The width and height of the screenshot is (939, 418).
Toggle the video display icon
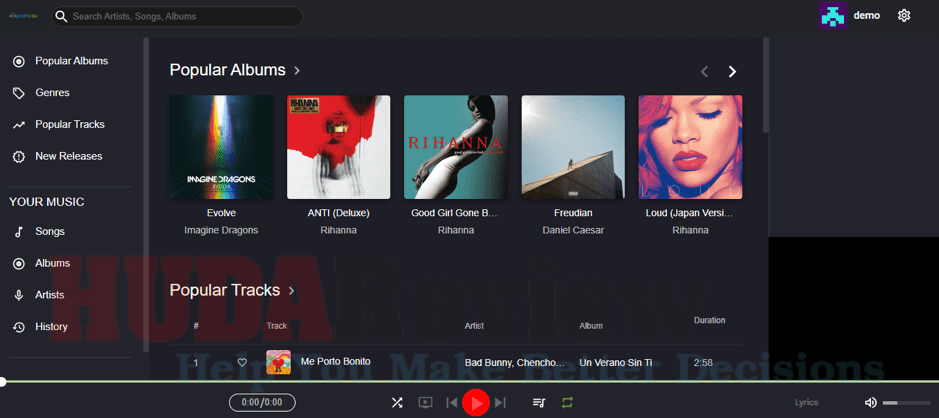425,403
